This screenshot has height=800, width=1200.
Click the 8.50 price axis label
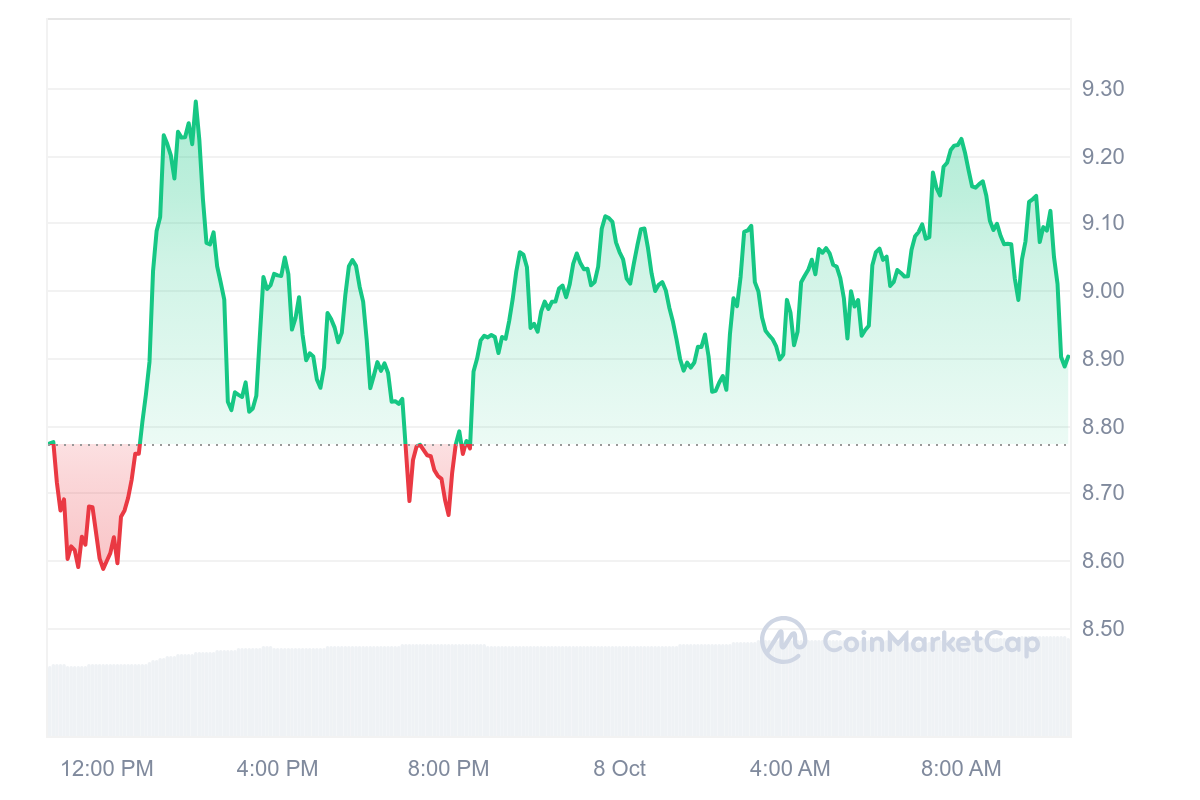(x=1103, y=629)
